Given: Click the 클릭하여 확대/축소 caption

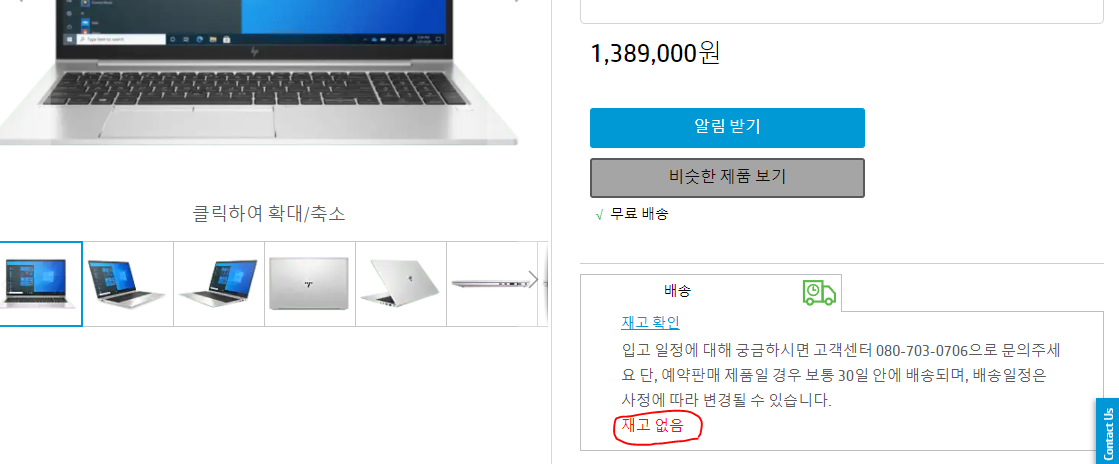Looking at the screenshot, I should pyautogui.click(x=269, y=213).
